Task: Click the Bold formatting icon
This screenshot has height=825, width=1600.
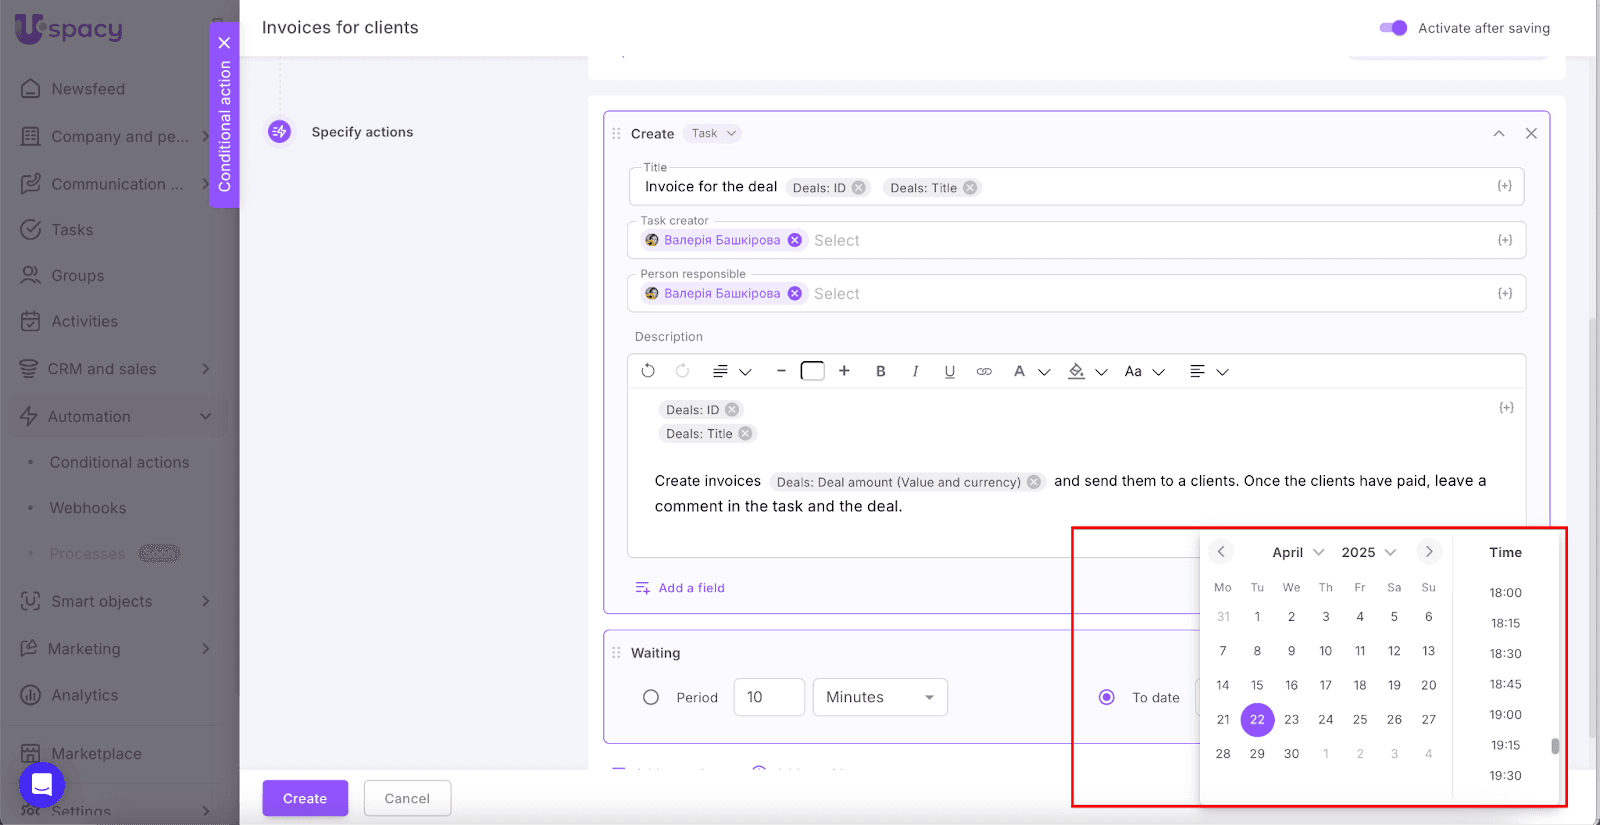Action: point(880,371)
